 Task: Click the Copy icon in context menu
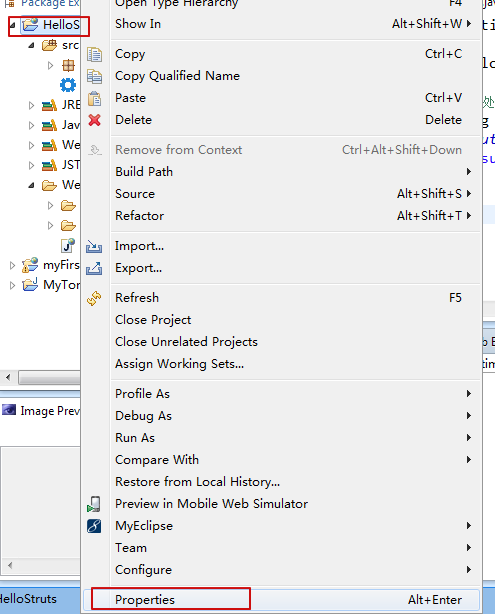click(x=94, y=54)
